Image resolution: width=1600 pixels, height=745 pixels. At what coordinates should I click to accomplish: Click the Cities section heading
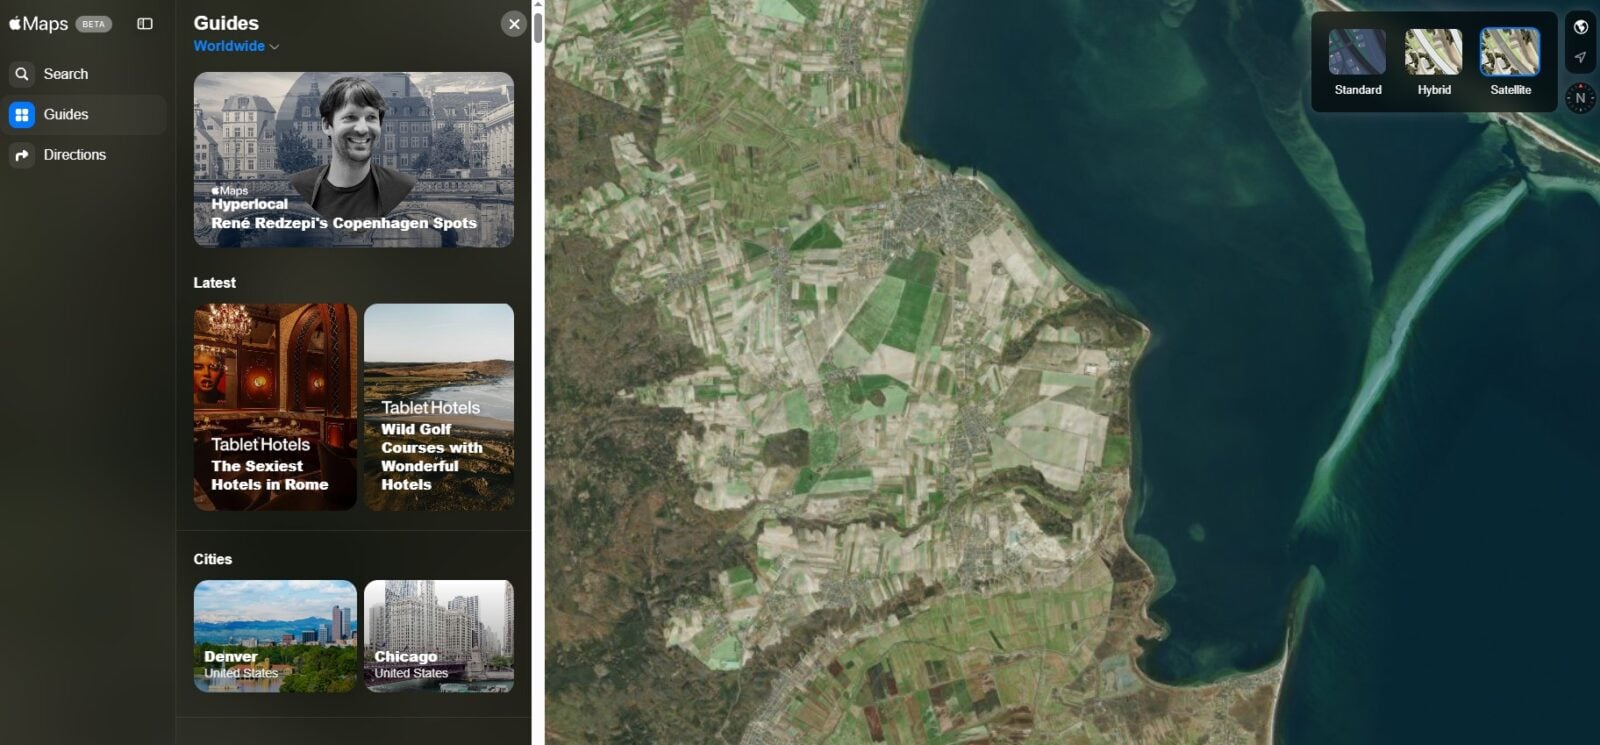(212, 559)
